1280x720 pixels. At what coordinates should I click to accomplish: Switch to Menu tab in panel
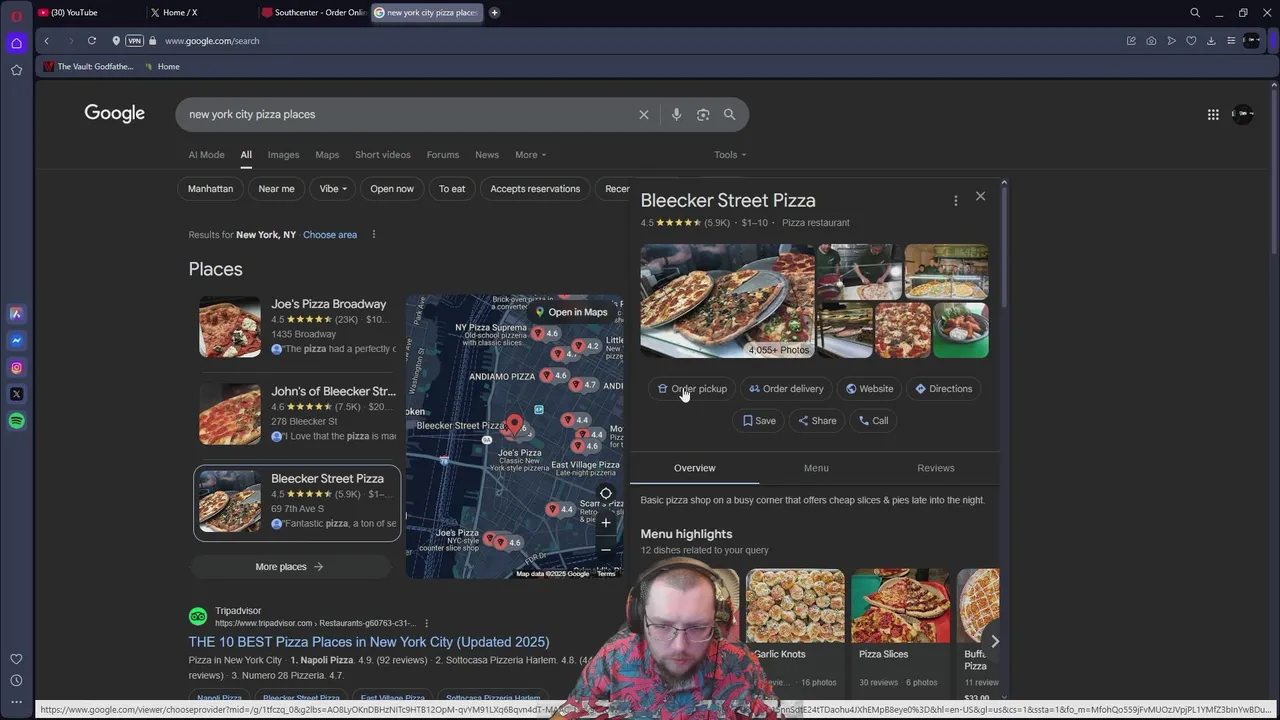coord(816,468)
